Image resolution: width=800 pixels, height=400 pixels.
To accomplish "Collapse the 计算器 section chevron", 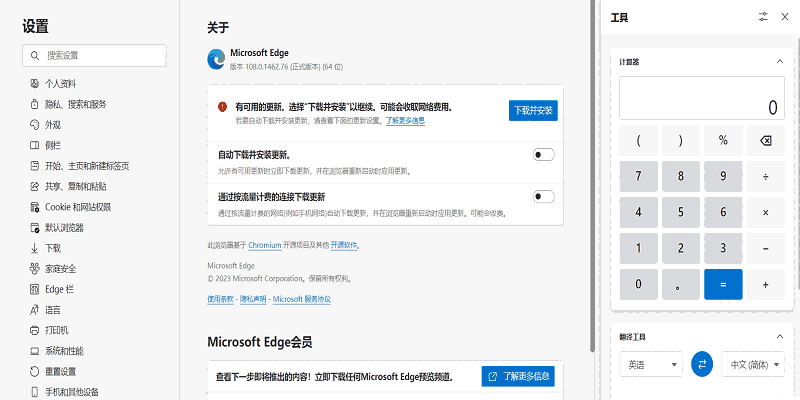I will [780, 62].
